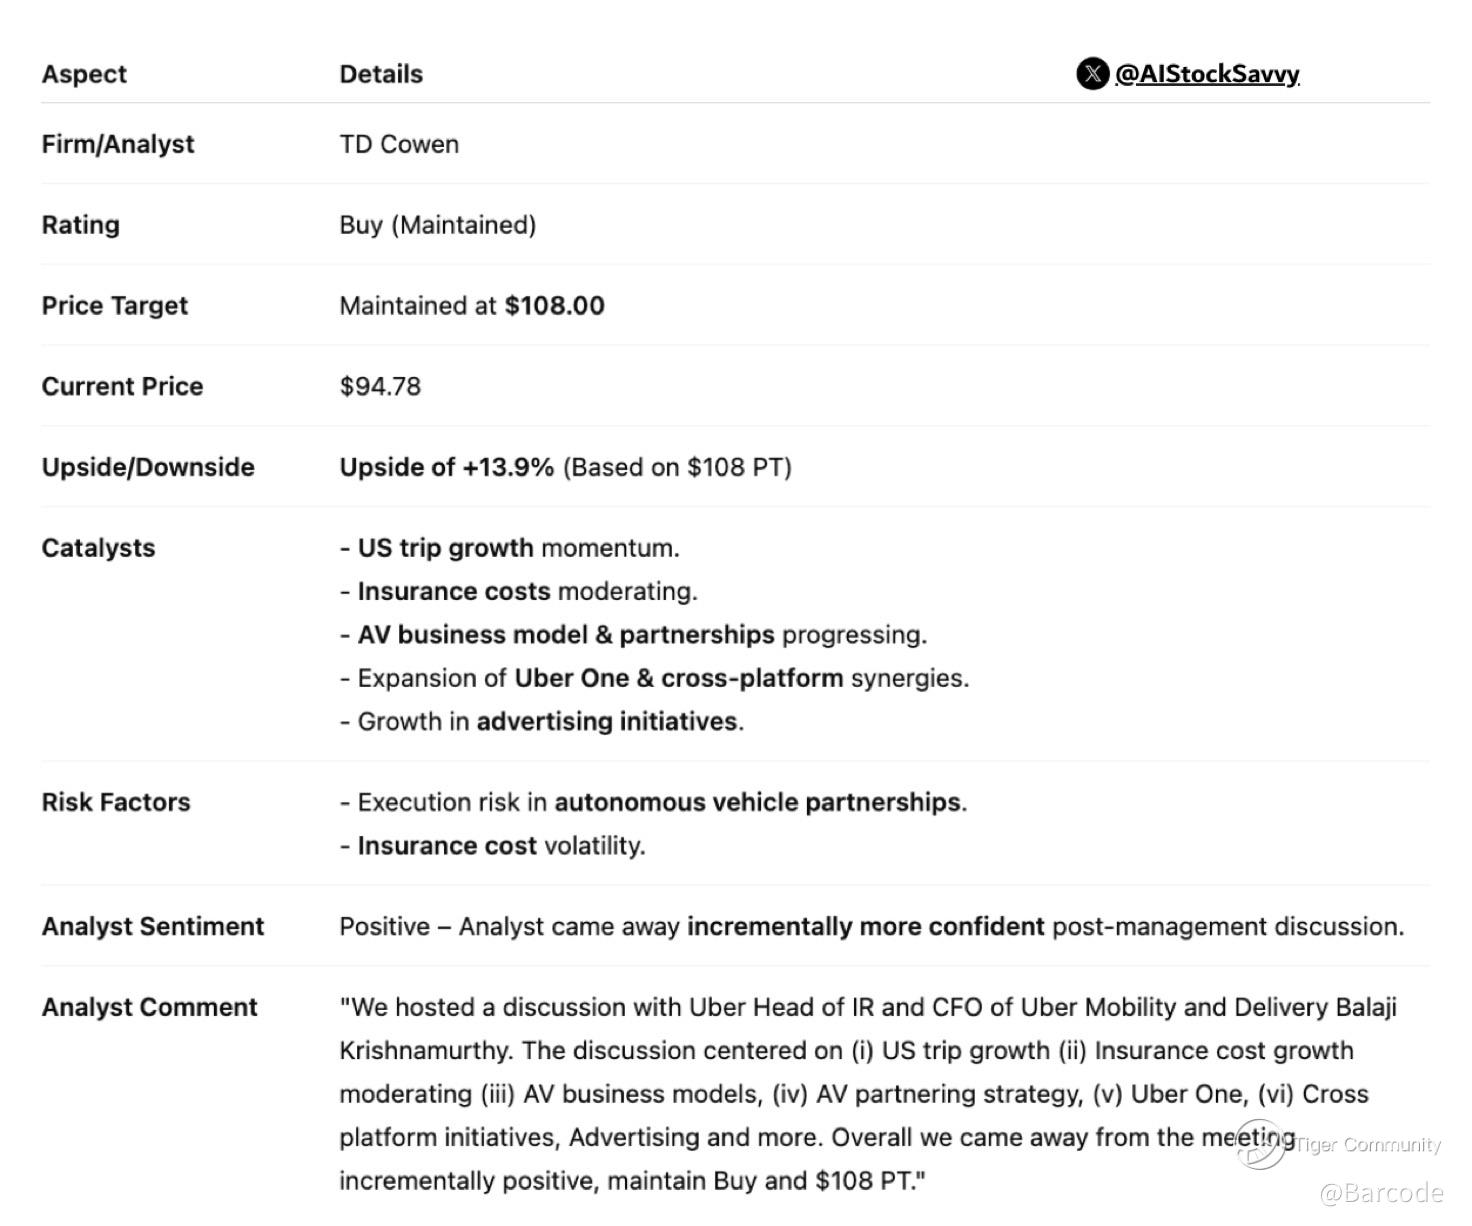Screen dimensions: 1472x1226
Task: Select the Price Target row label
Action: [x=114, y=306]
